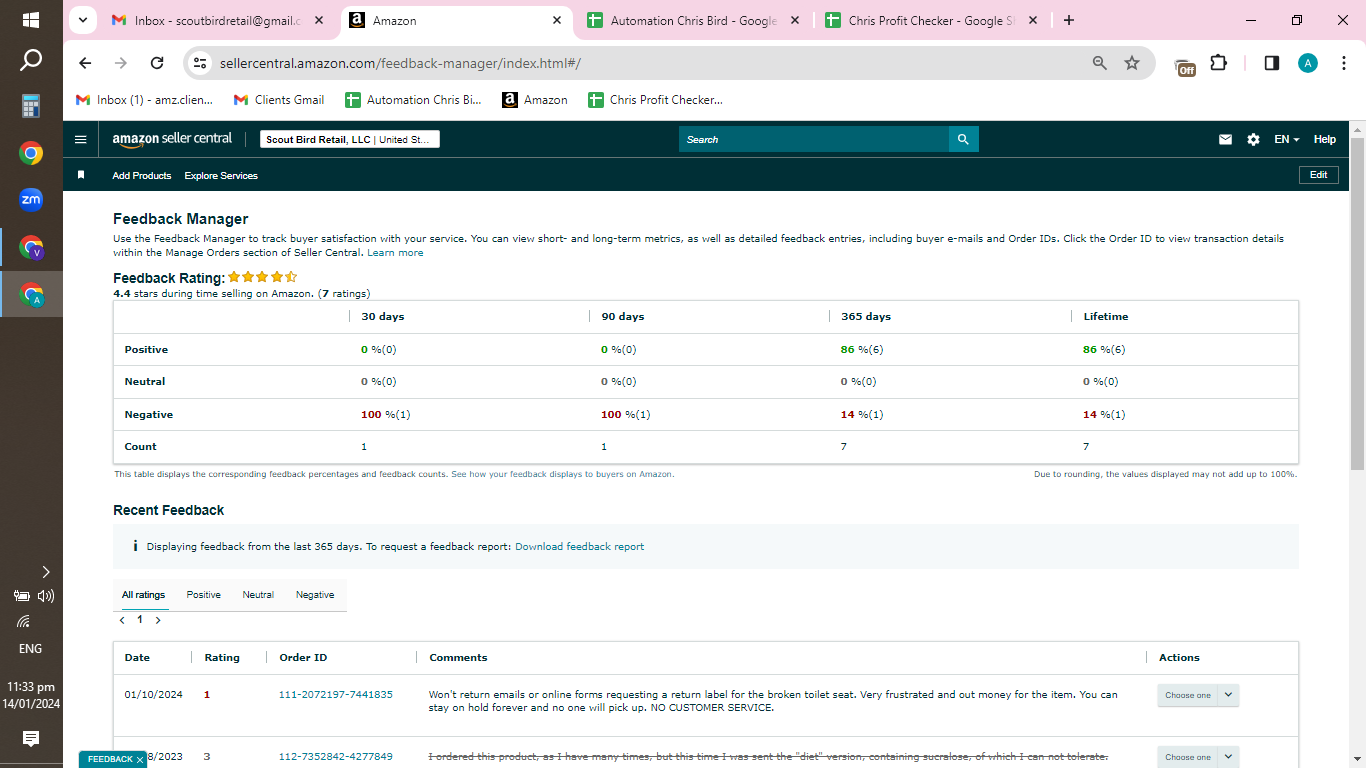
Task: Click the Edit button in the top bar
Action: click(1319, 175)
